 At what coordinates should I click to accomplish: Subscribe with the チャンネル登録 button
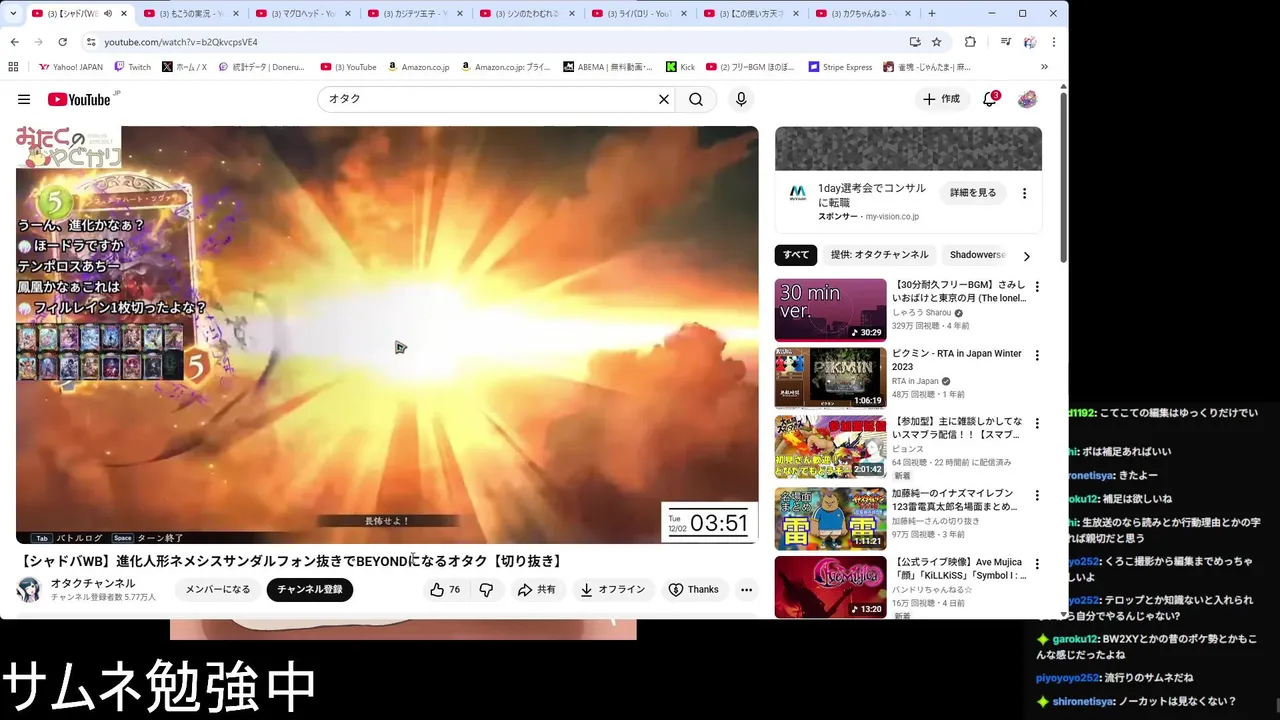pyautogui.click(x=310, y=590)
